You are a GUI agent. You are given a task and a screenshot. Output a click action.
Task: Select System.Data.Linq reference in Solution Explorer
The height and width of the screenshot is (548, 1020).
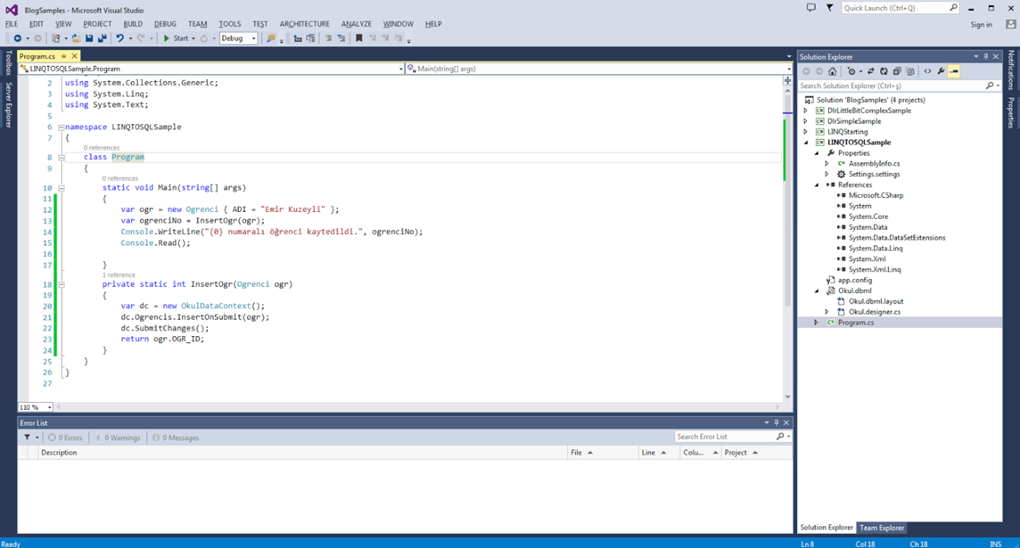876,249
